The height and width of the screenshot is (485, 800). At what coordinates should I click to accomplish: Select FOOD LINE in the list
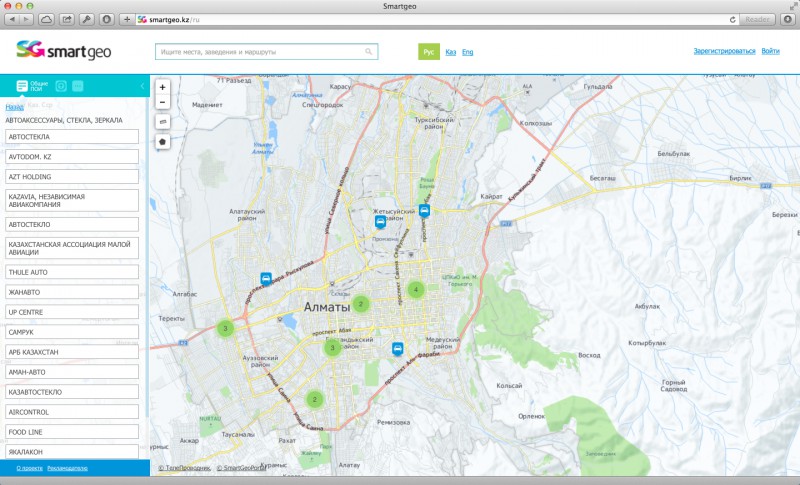(x=72, y=432)
